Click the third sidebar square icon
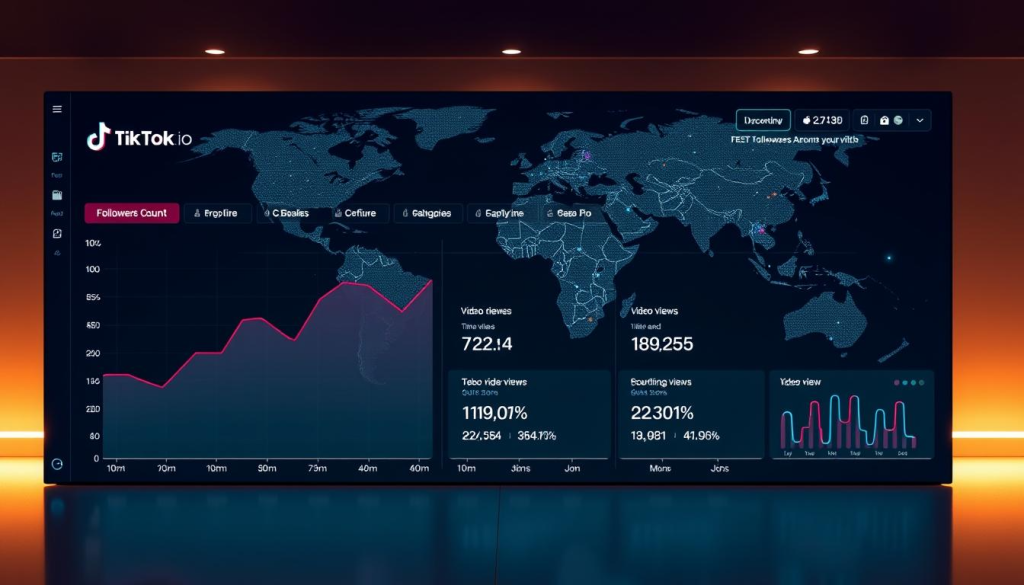 tap(57, 233)
